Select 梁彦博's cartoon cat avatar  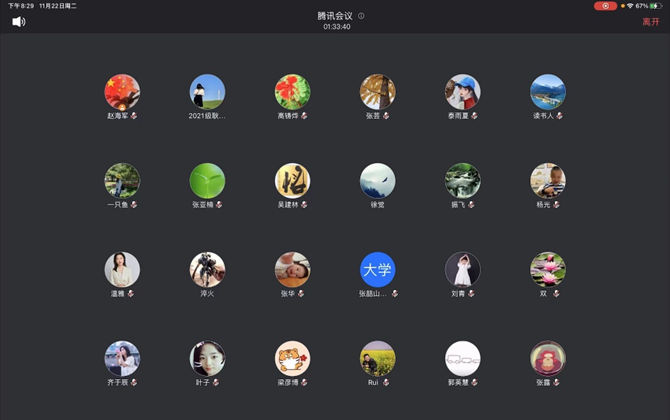coord(292,359)
